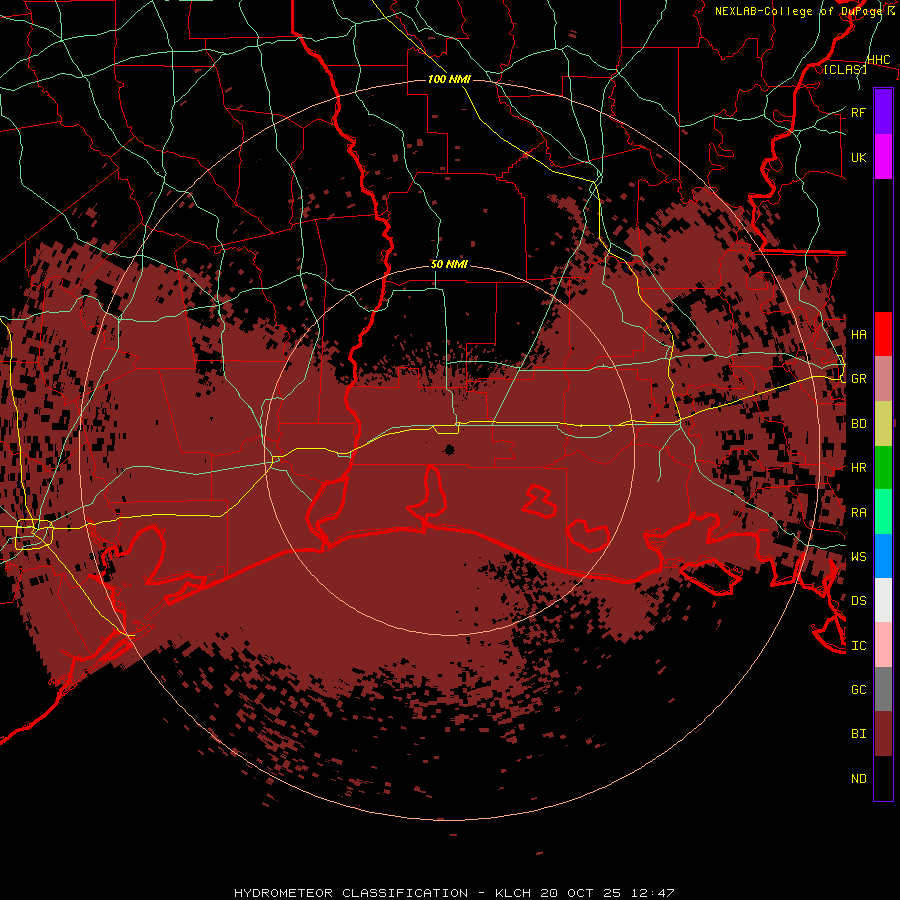Screen dimensions: 900x900
Task: Click the GR pinkish legend swatch
Action: point(883,378)
